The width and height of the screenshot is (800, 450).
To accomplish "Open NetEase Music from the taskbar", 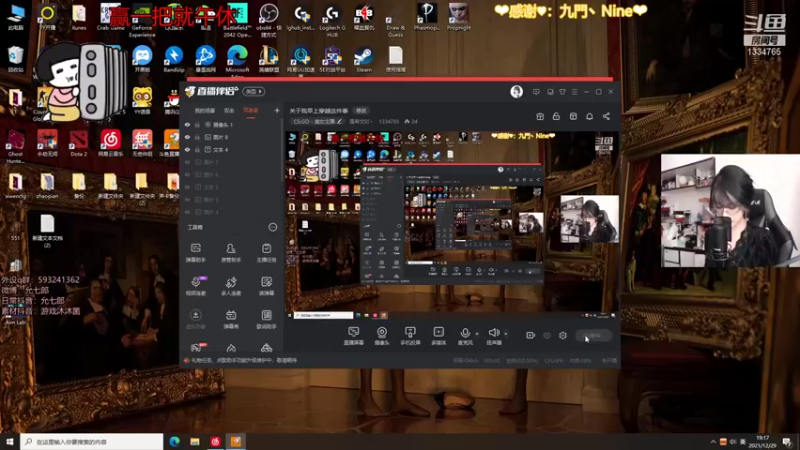I will (215, 441).
